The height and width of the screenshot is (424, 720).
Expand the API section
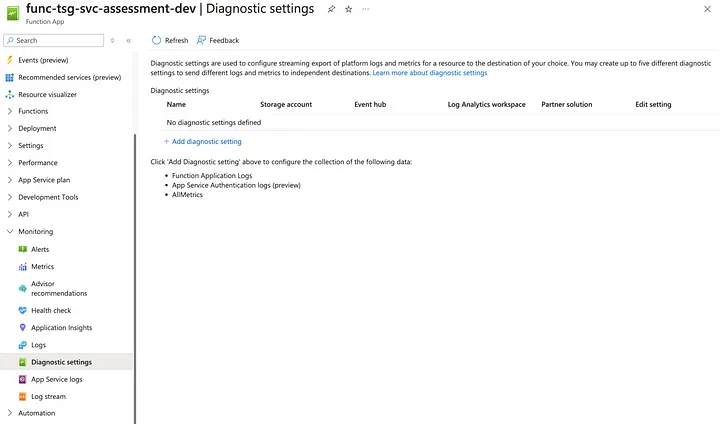point(10,214)
